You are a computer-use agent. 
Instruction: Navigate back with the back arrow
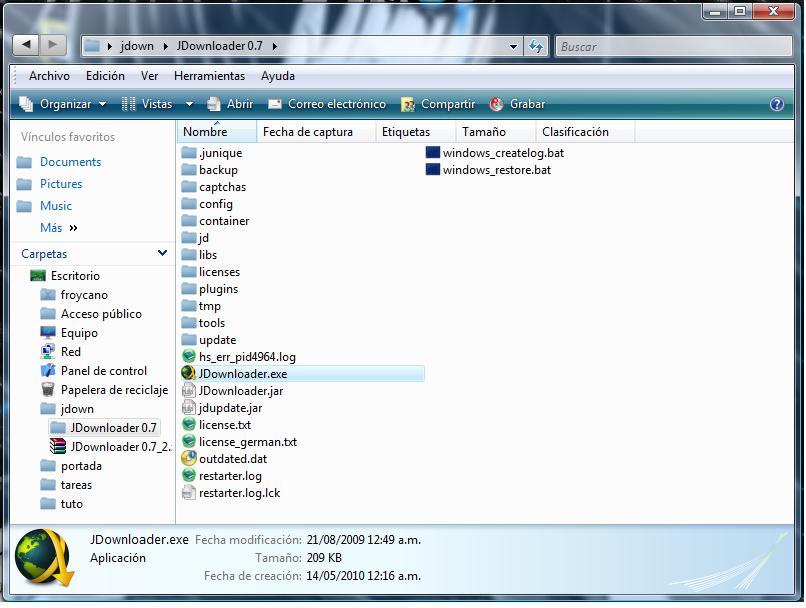tap(24, 45)
